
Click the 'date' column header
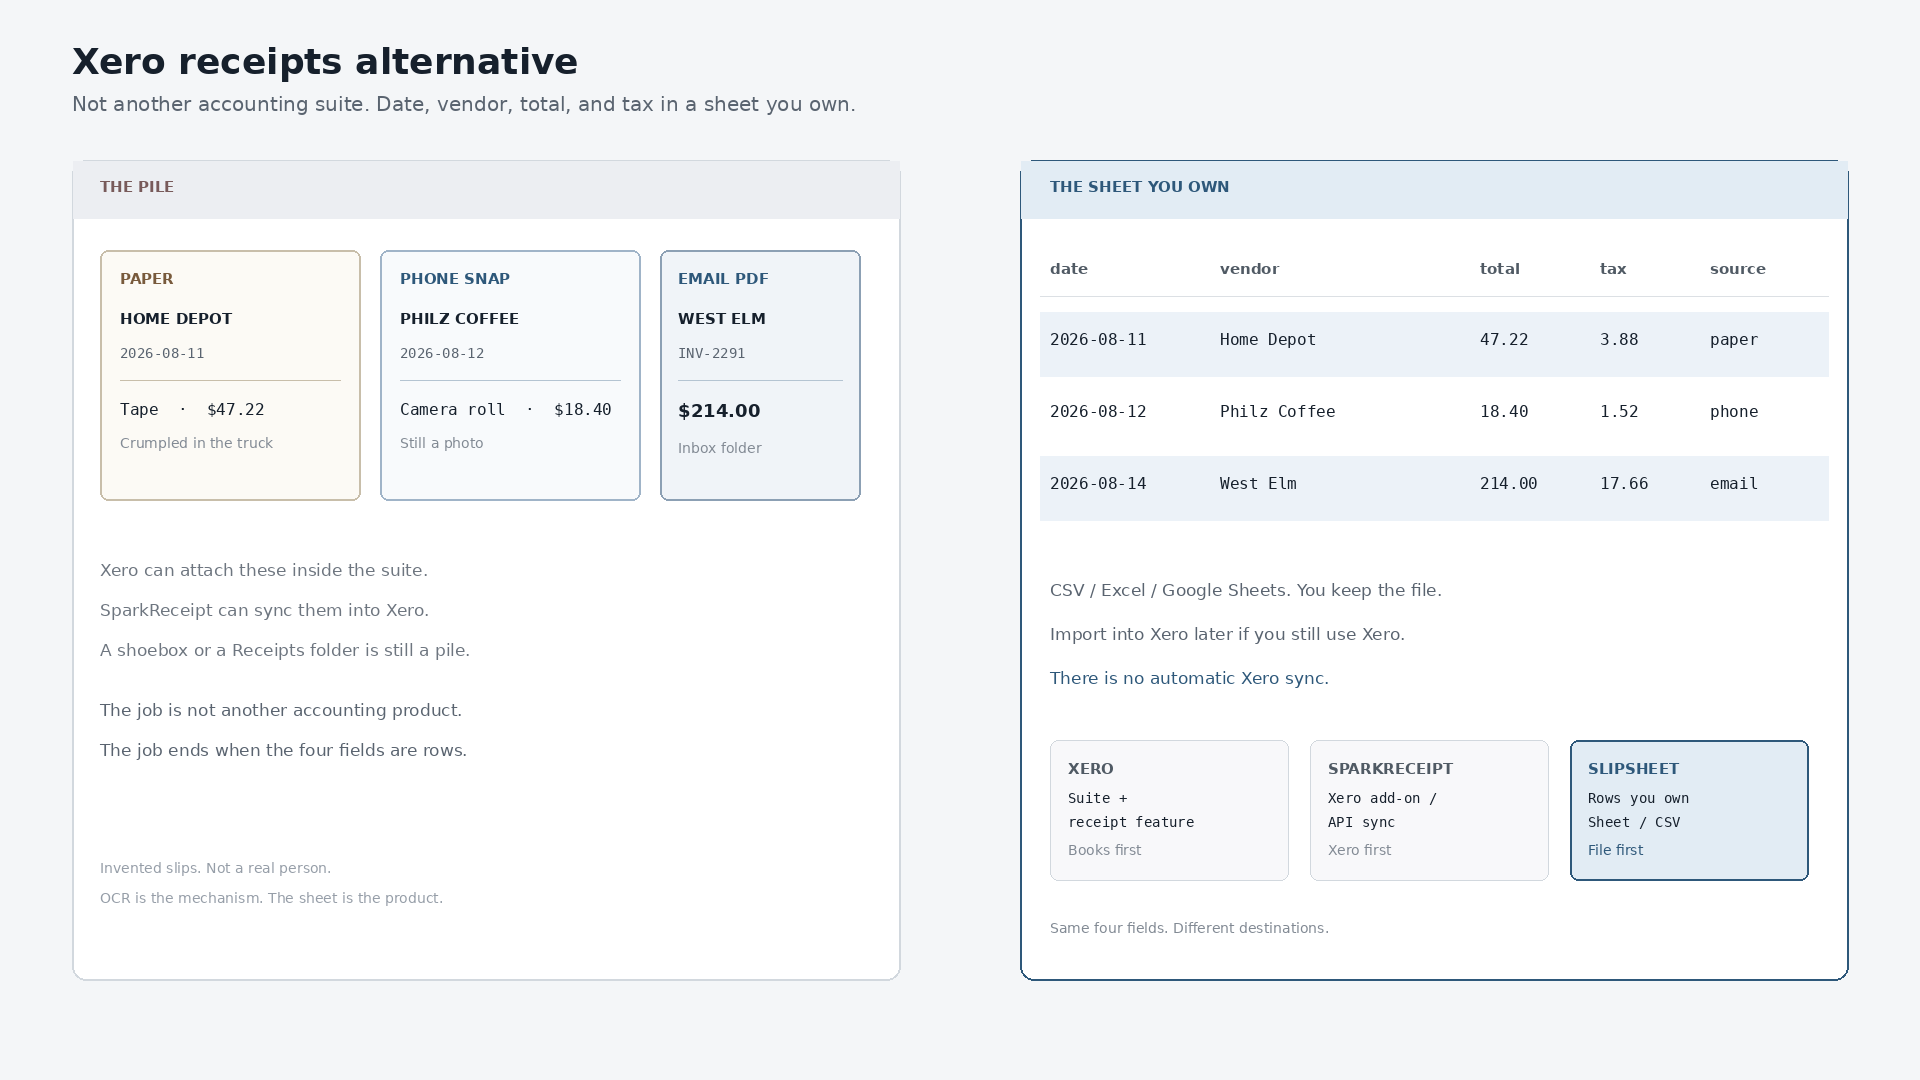(1069, 269)
